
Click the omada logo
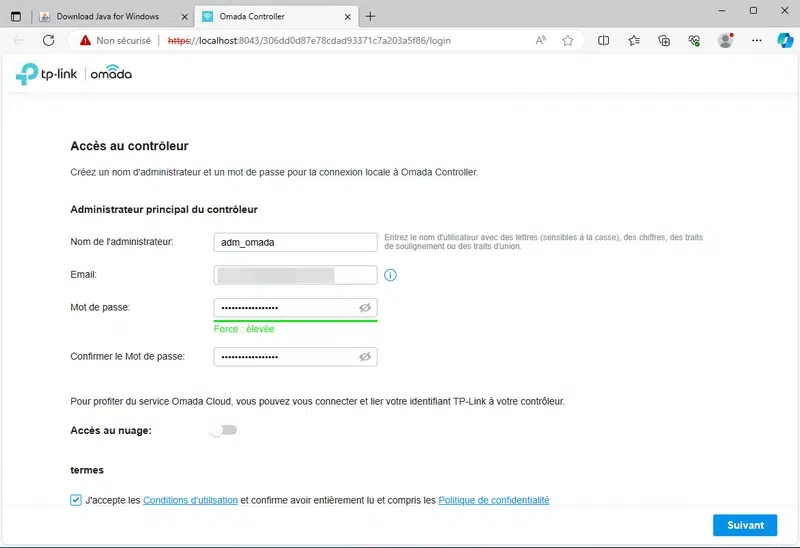coord(111,72)
